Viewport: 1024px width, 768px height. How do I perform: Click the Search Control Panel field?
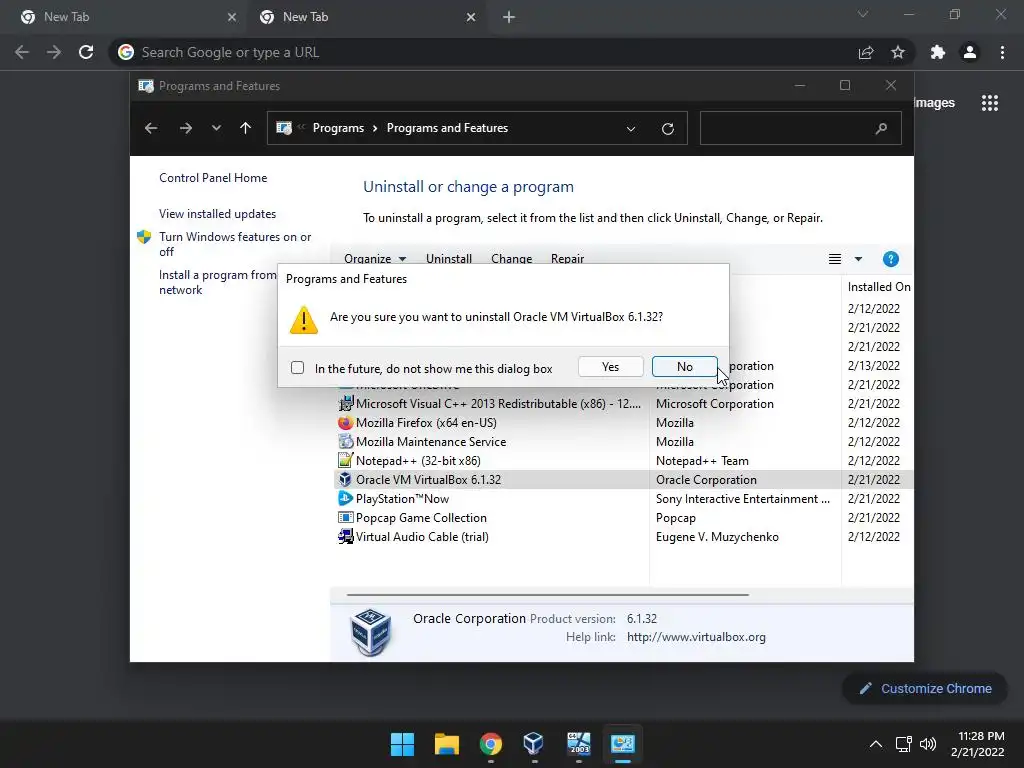(x=801, y=128)
